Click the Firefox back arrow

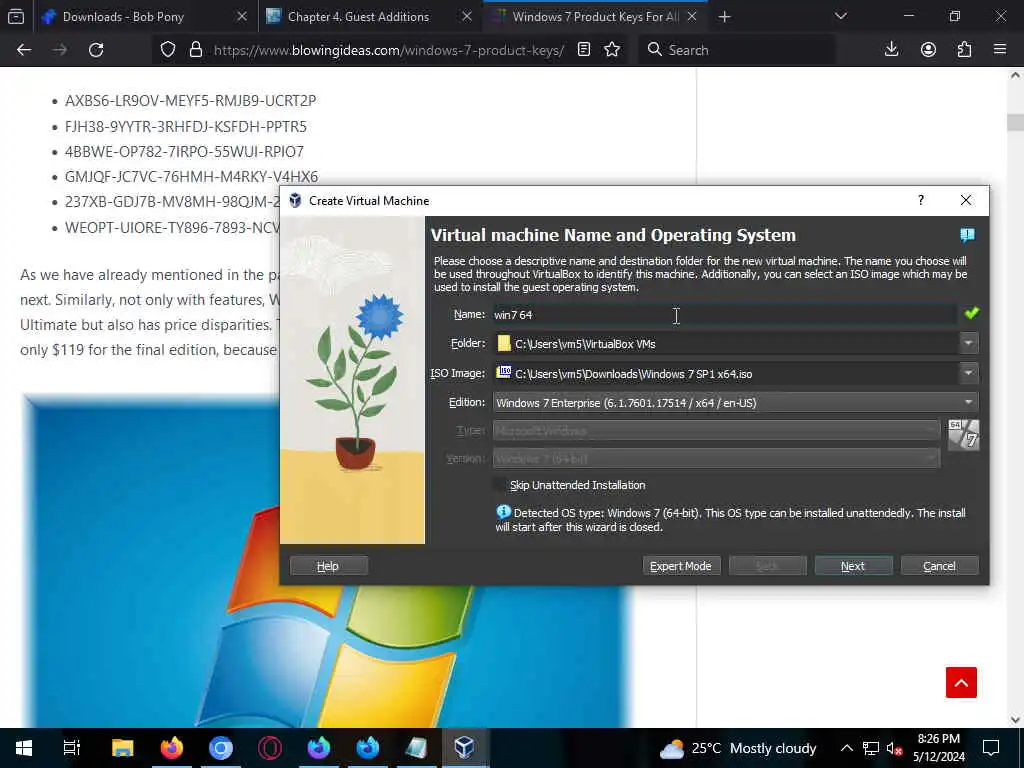point(24,50)
